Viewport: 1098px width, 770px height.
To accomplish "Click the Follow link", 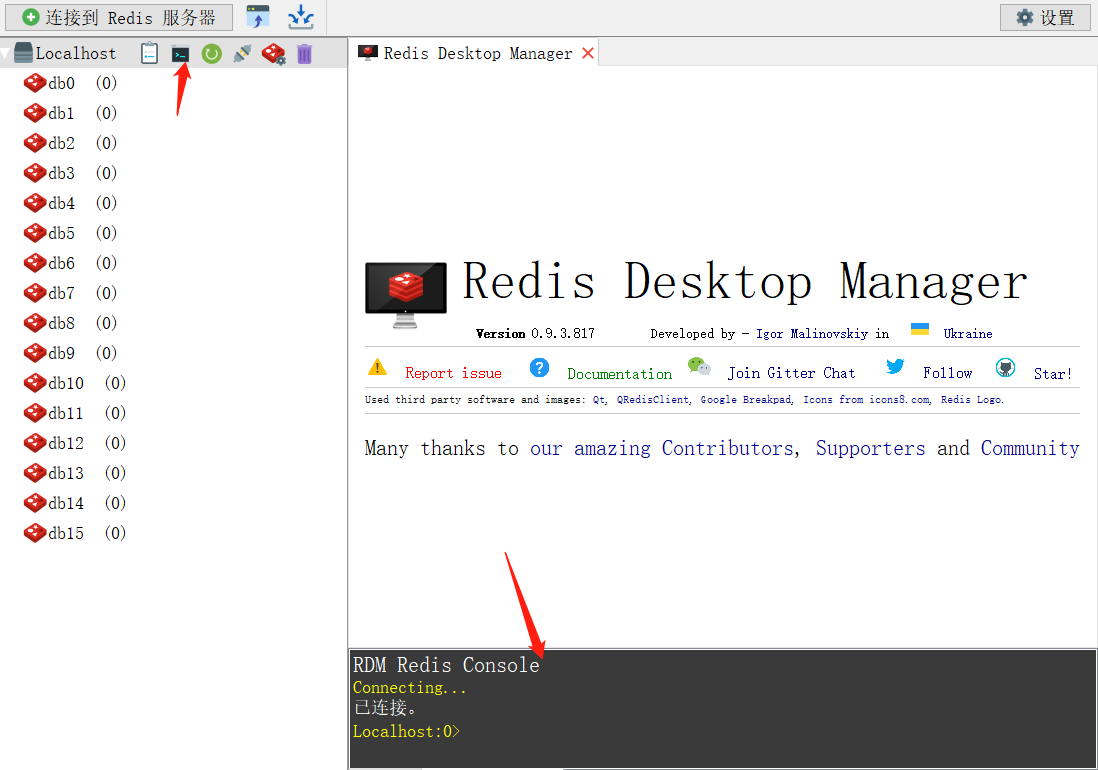I will pyautogui.click(x=947, y=373).
